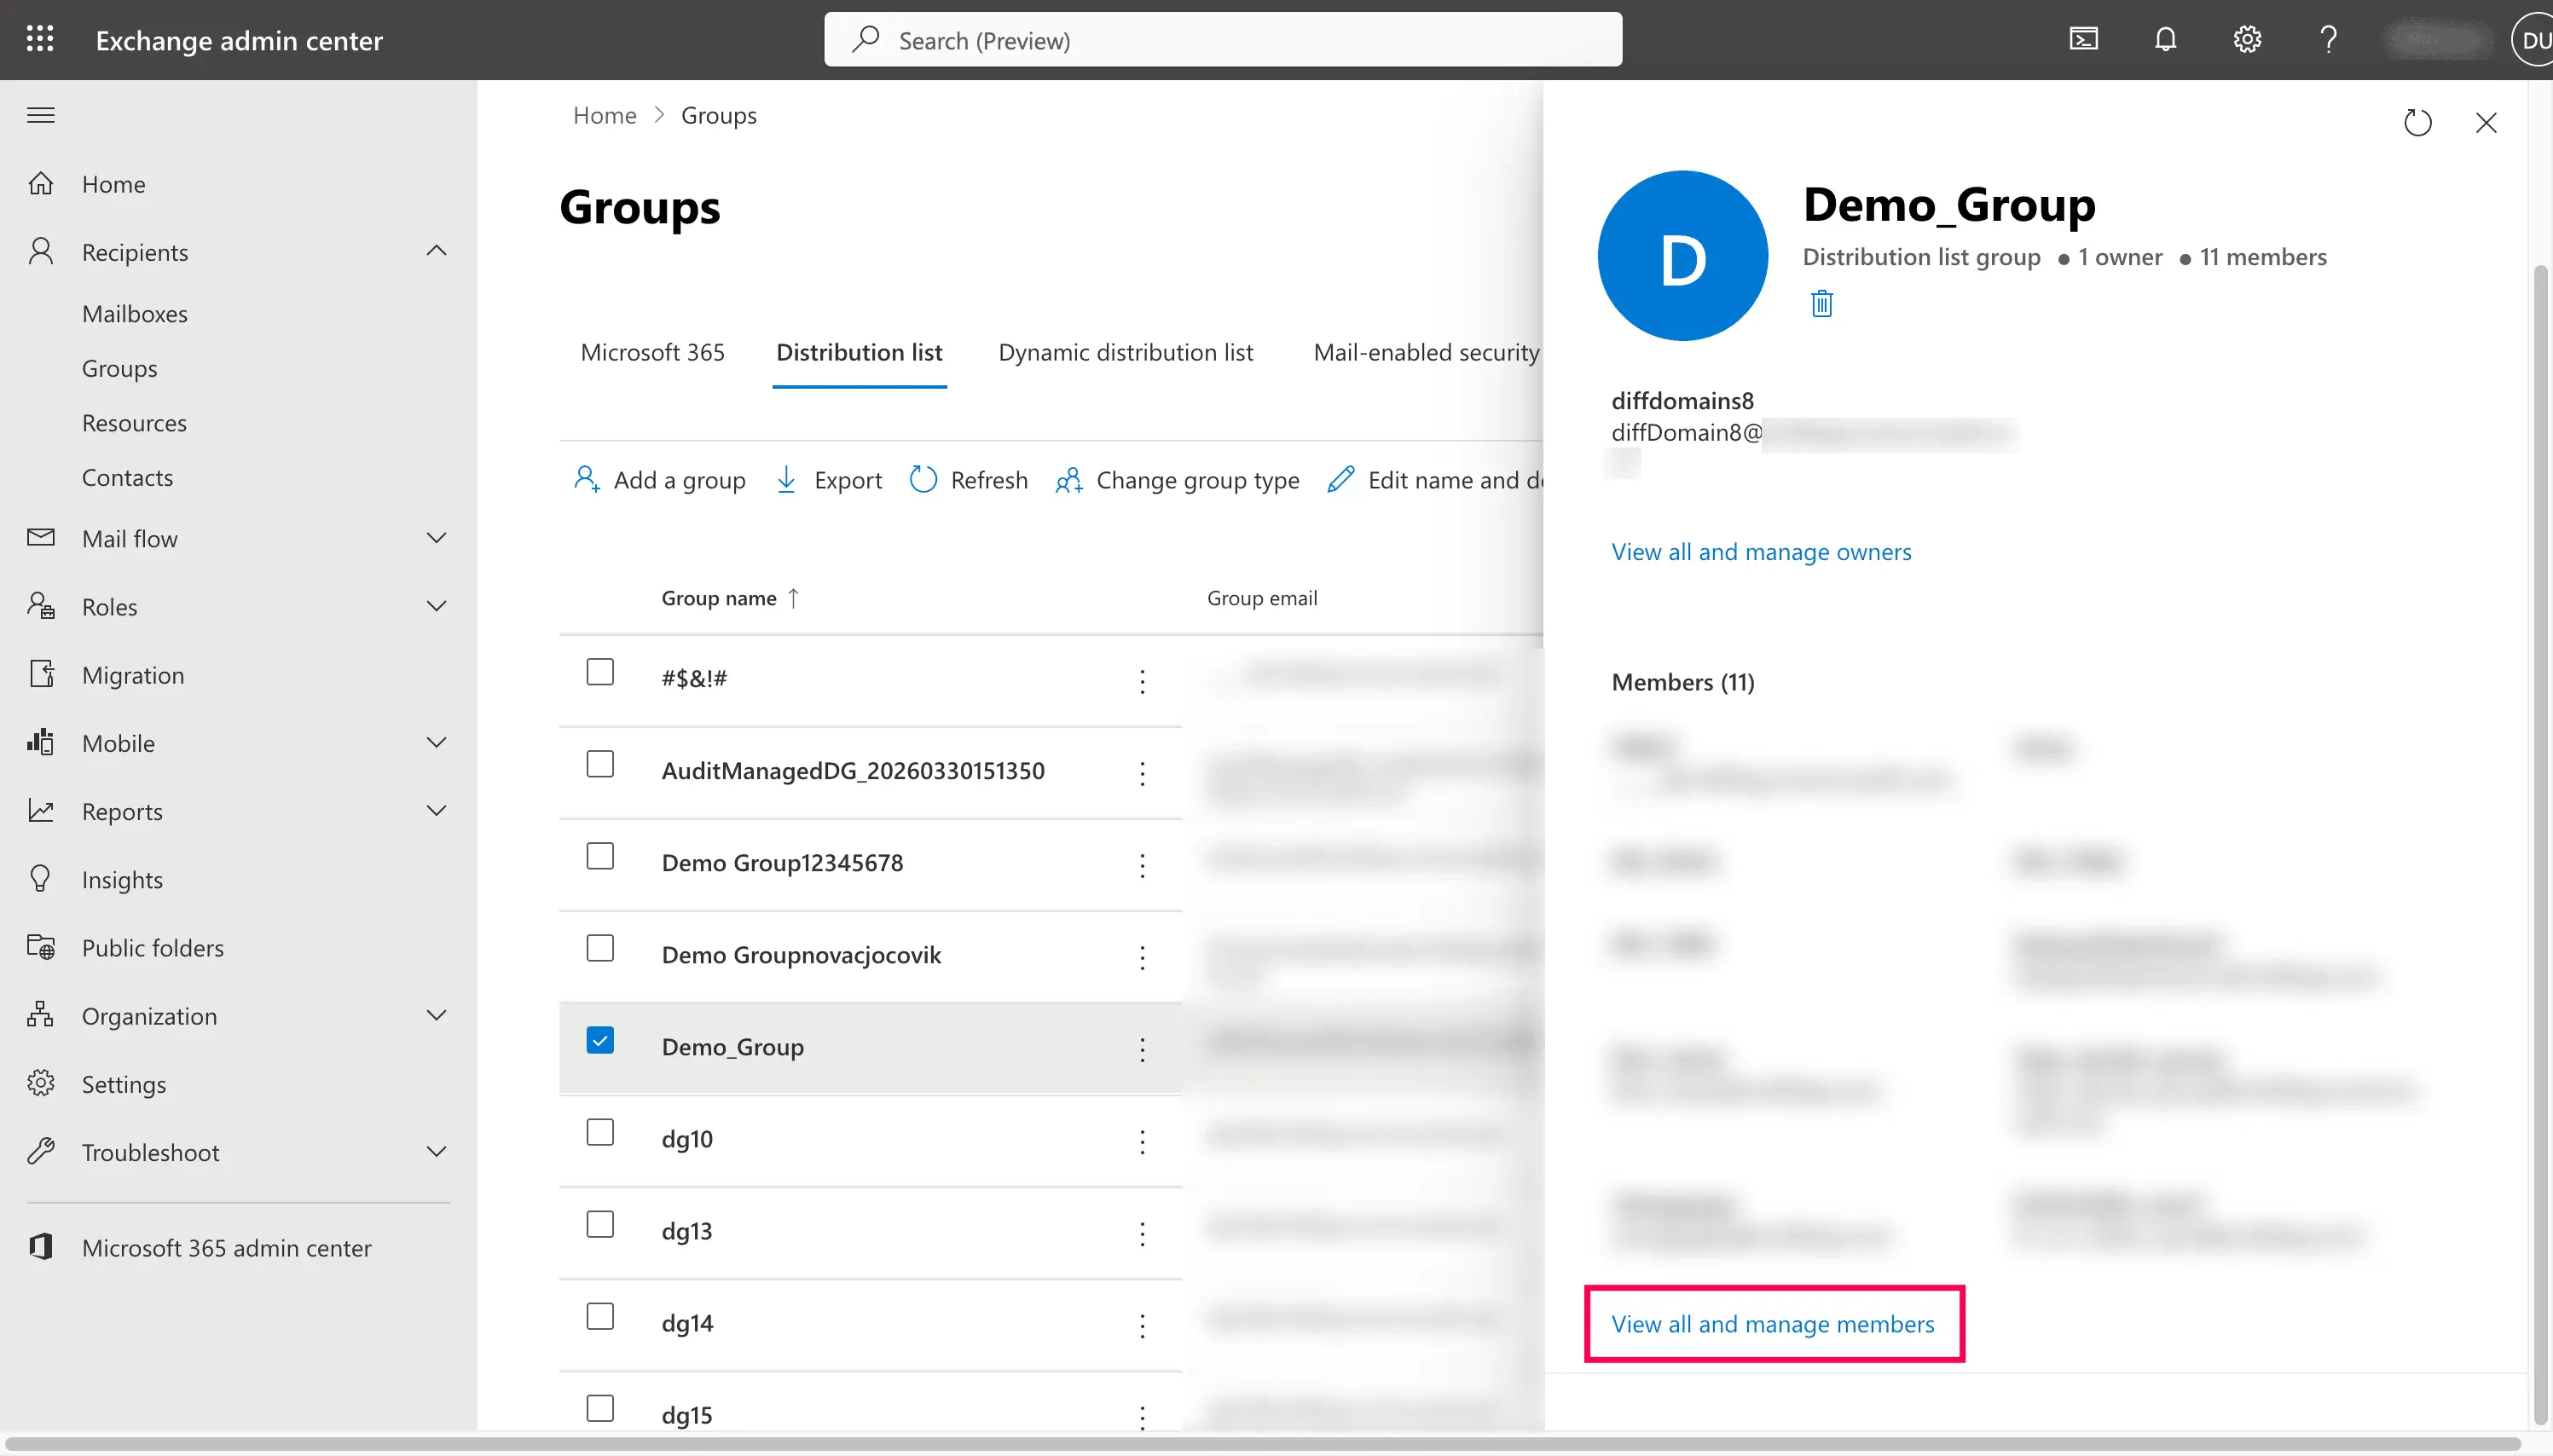Open the app launcher waffle icon
2553x1456 pixels.
point(40,39)
